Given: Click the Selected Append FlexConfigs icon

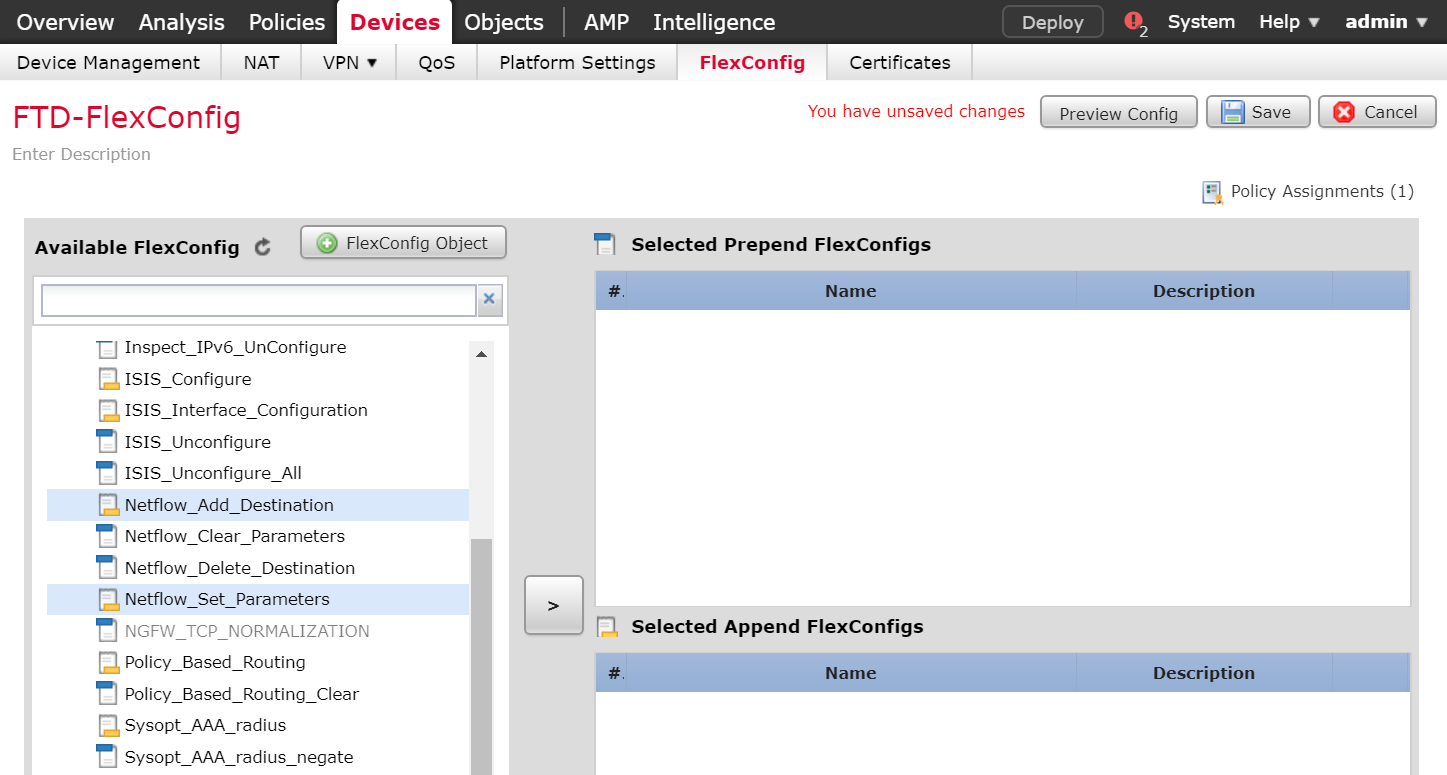Looking at the screenshot, I should pyautogui.click(x=606, y=627).
